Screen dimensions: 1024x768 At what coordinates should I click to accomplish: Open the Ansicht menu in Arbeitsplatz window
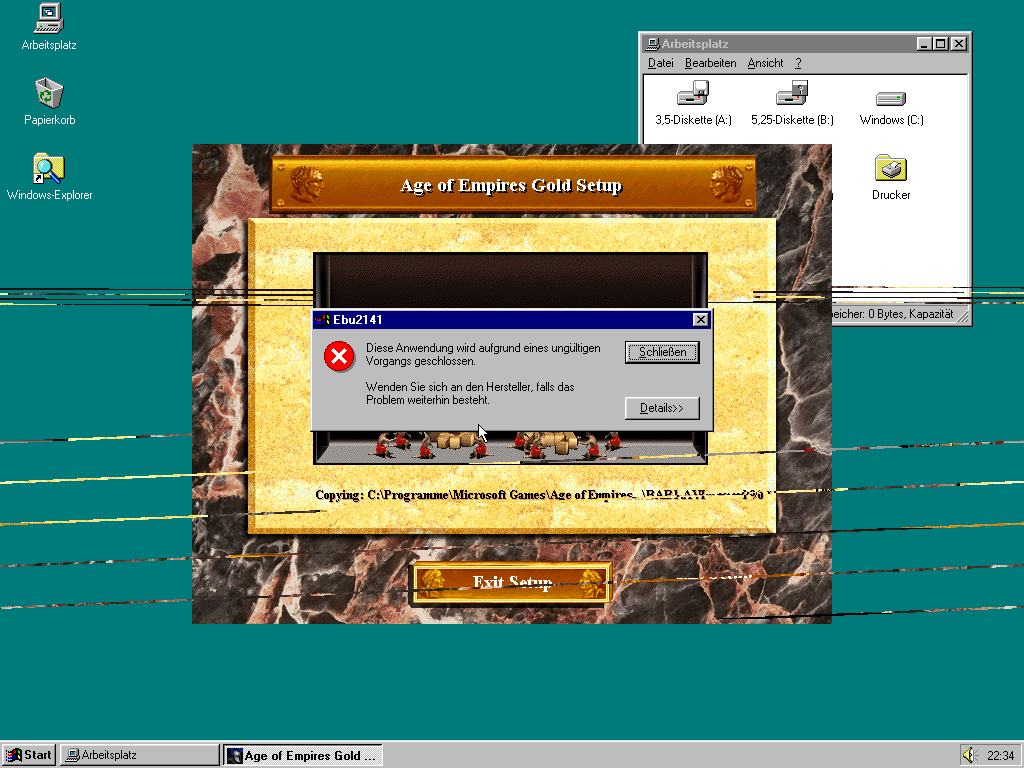coord(765,63)
